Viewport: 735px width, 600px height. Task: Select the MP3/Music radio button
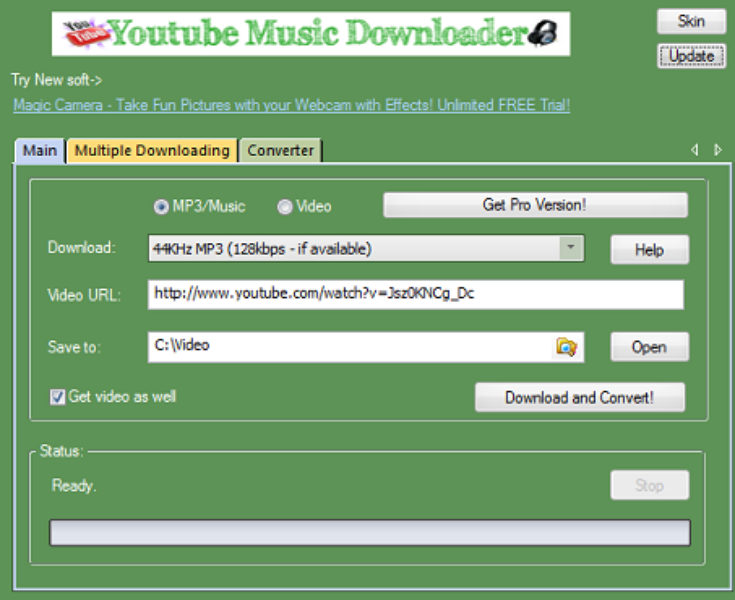click(161, 207)
